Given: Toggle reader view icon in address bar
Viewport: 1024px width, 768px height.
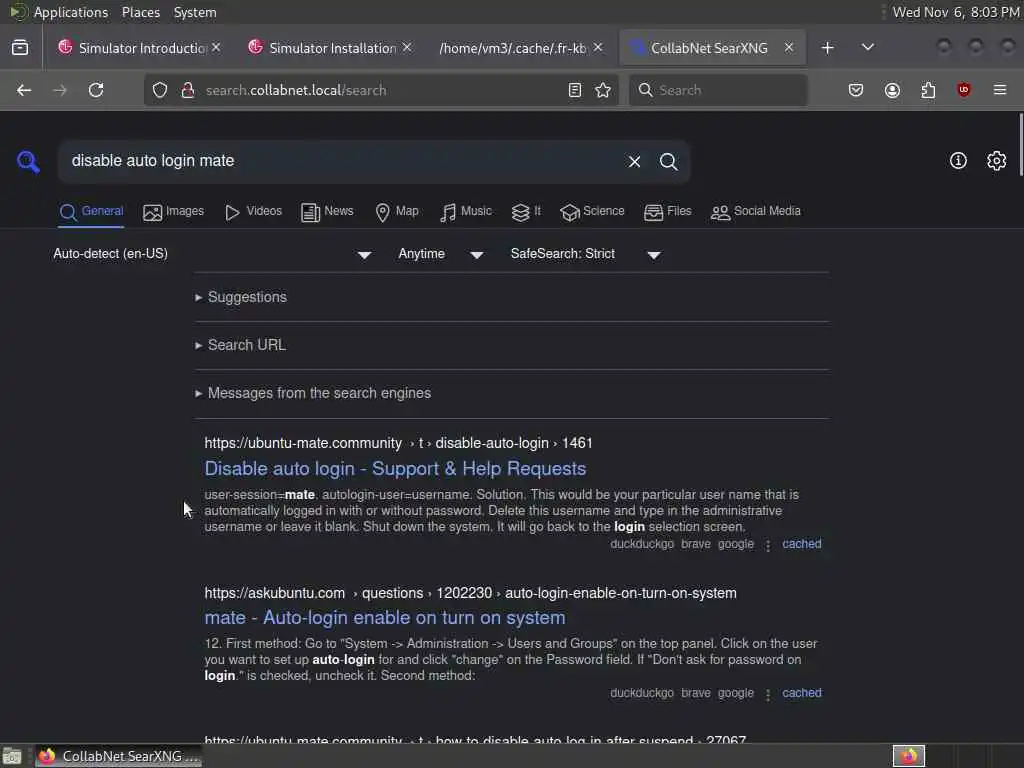Looking at the screenshot, I should 575,90.
